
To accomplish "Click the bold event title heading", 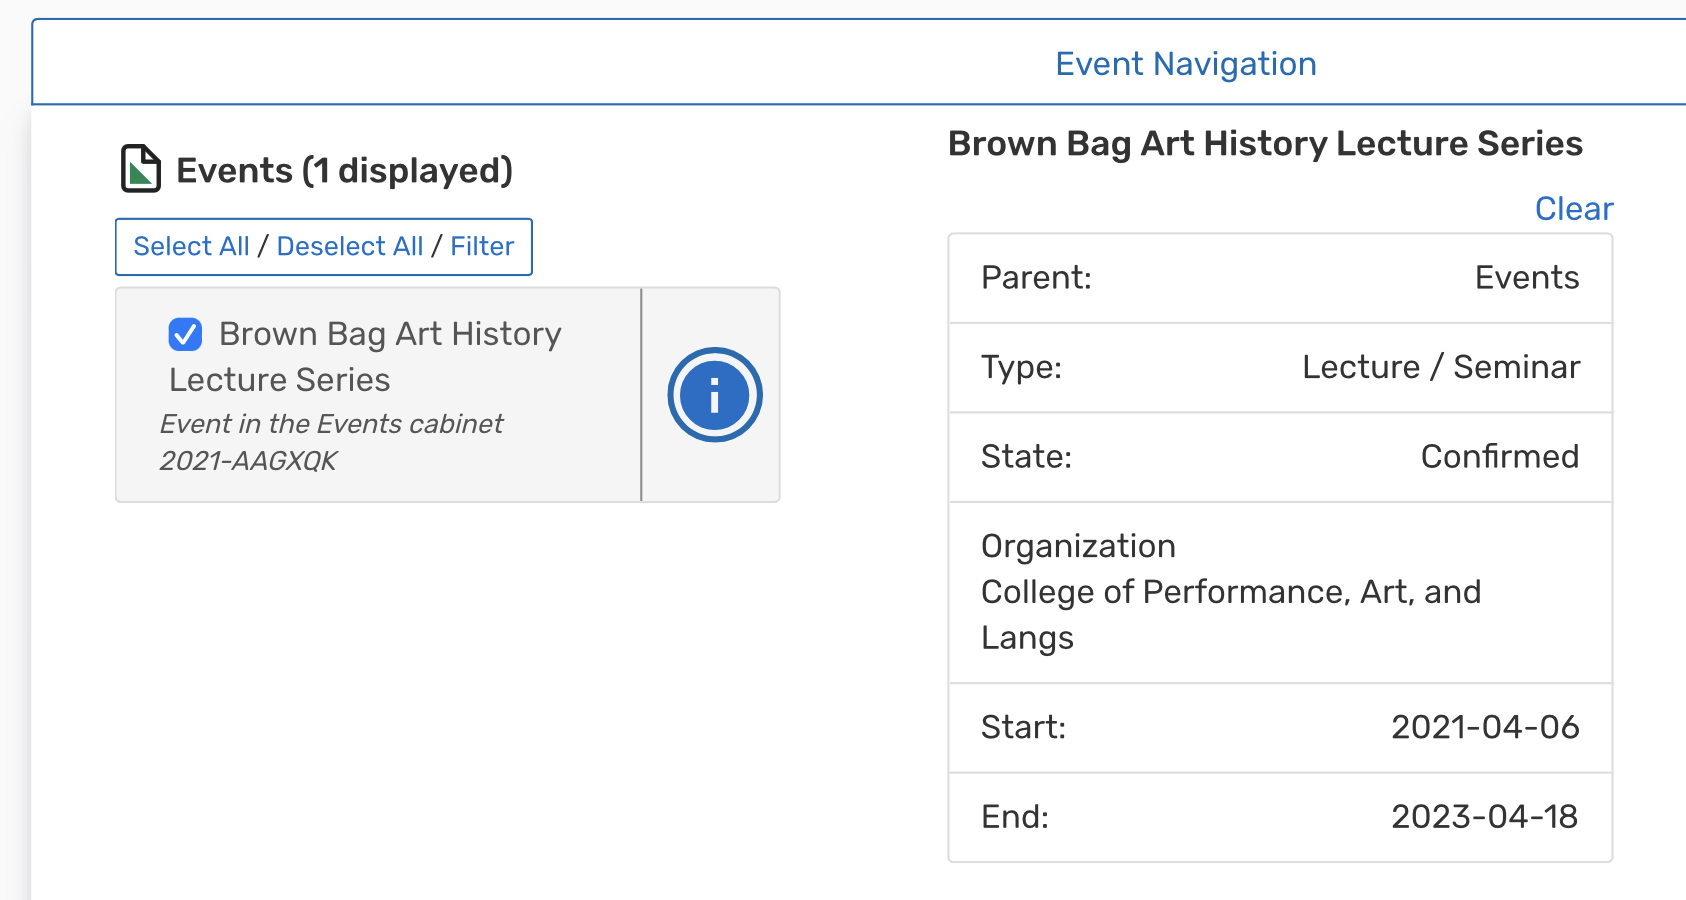I will tap(1264, 144).
